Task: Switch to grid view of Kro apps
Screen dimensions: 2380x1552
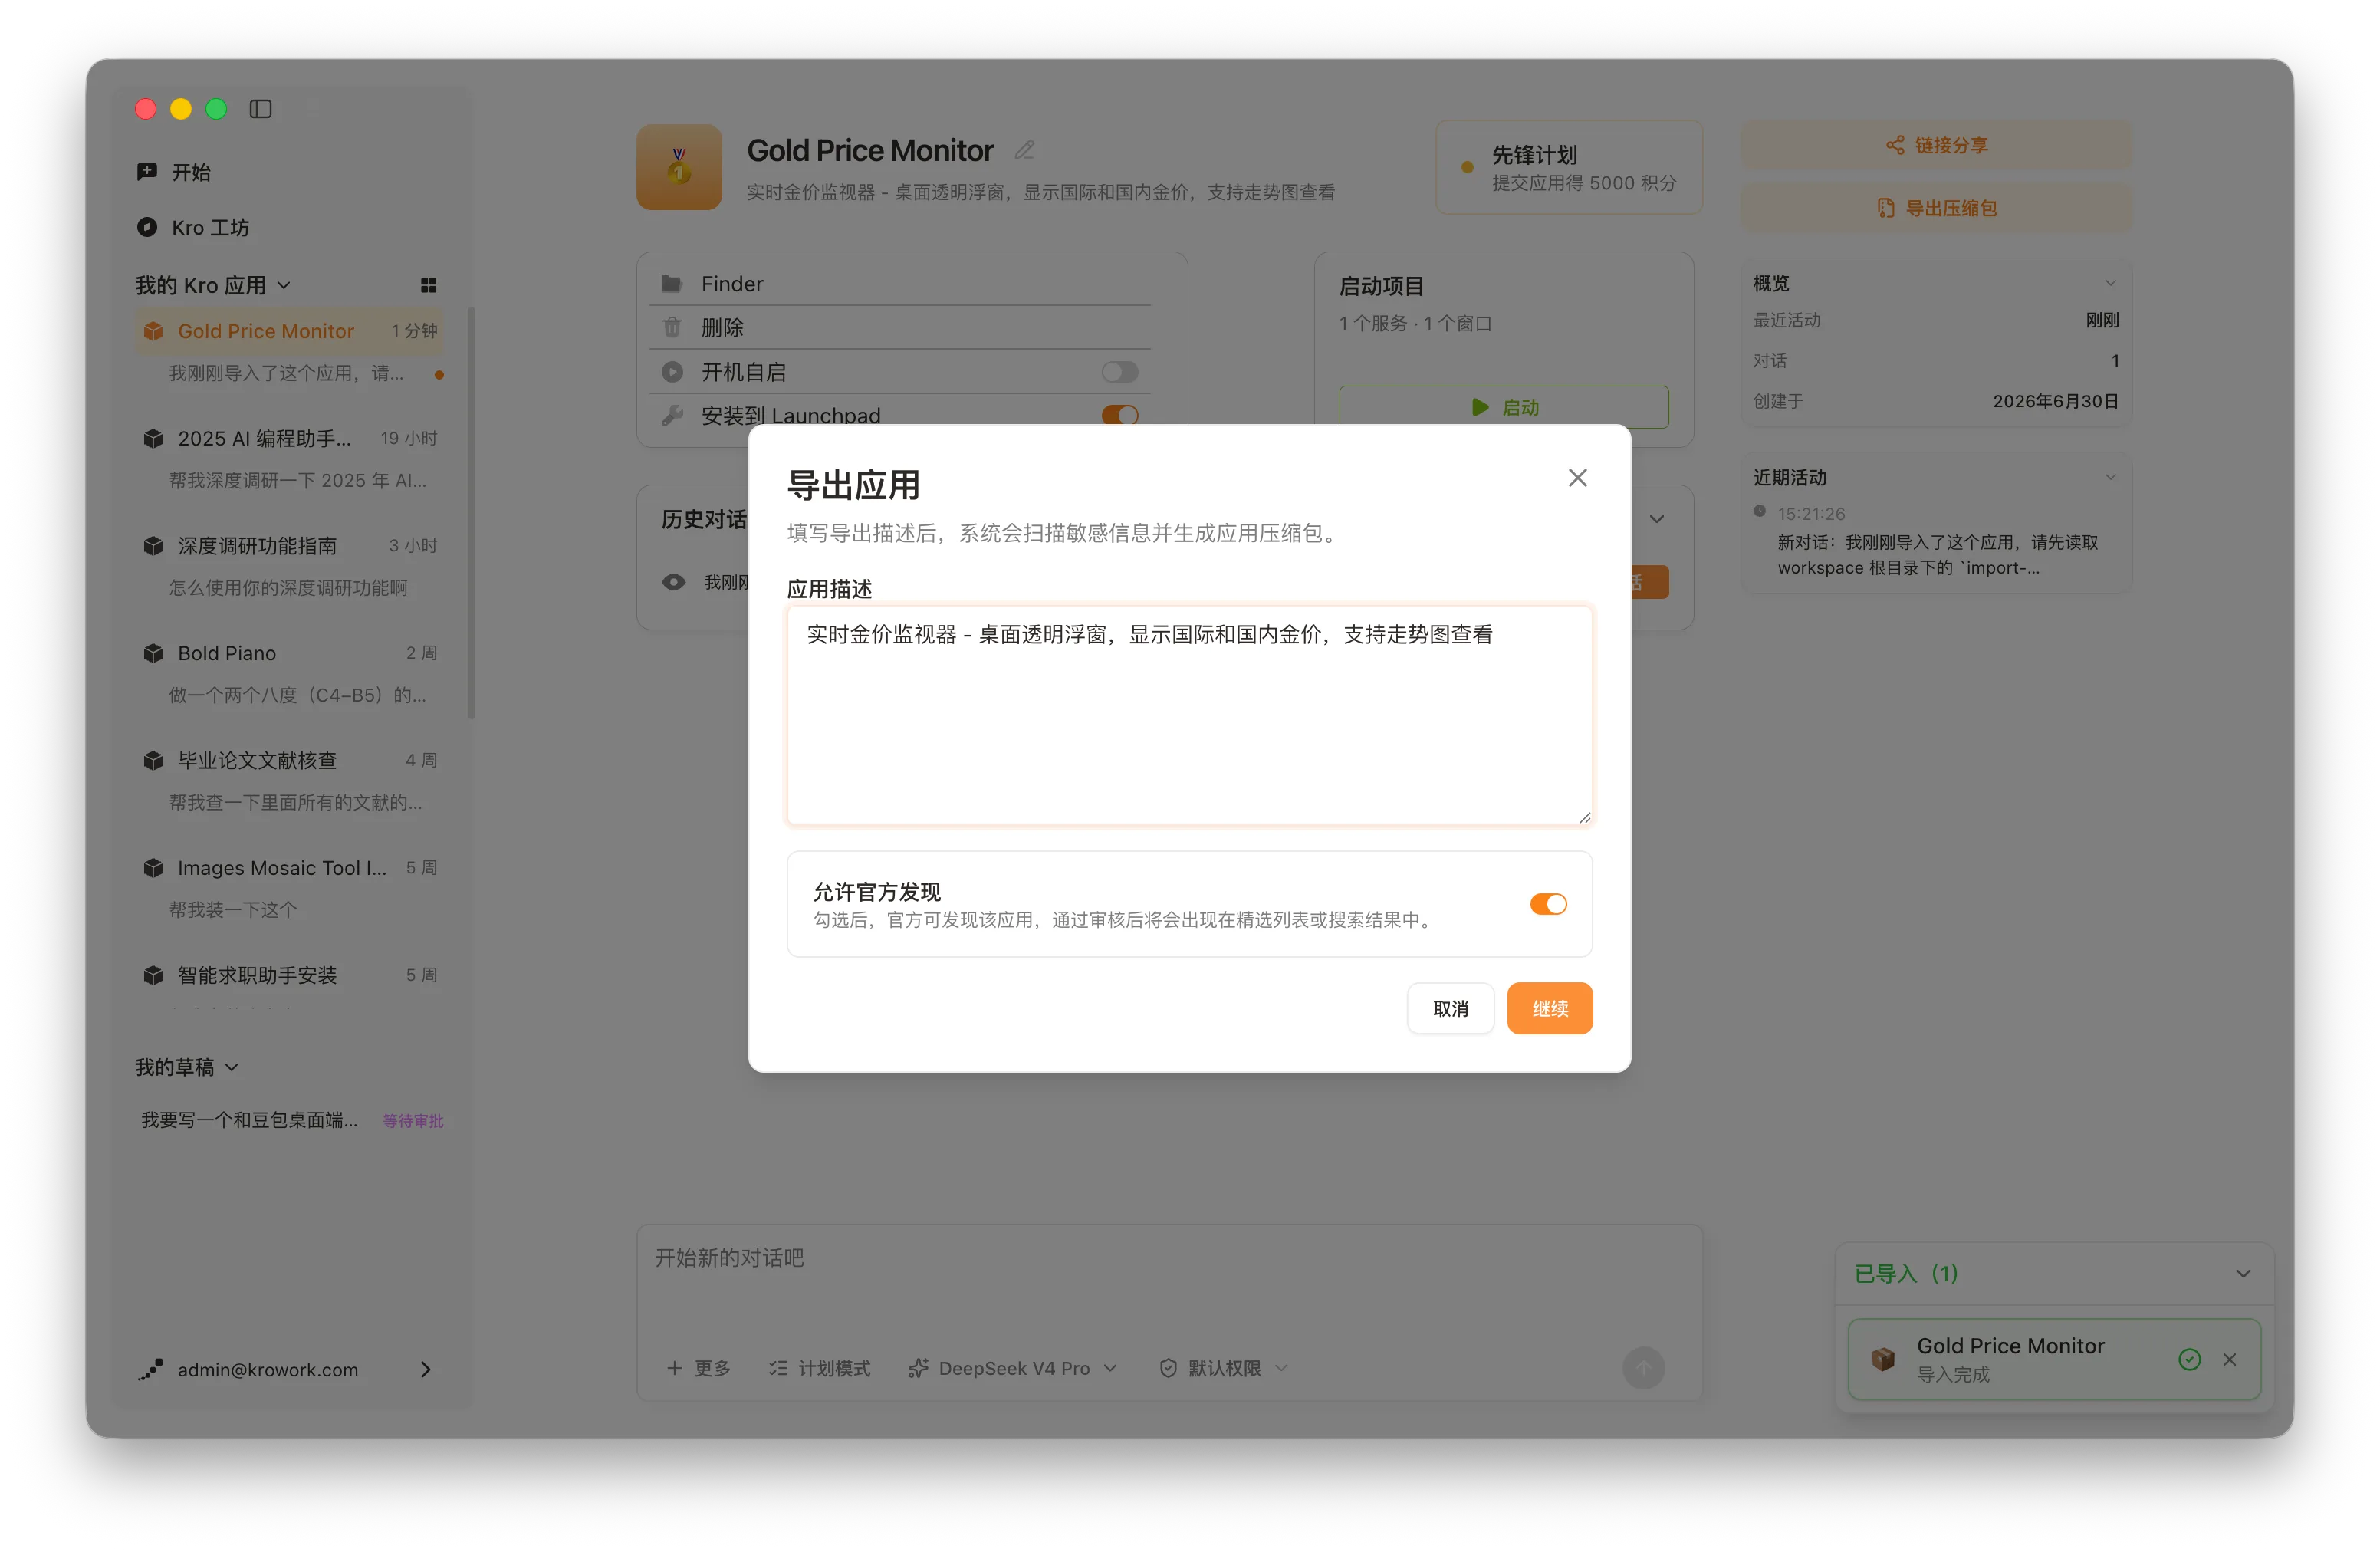Action: (x=428, y=286)
